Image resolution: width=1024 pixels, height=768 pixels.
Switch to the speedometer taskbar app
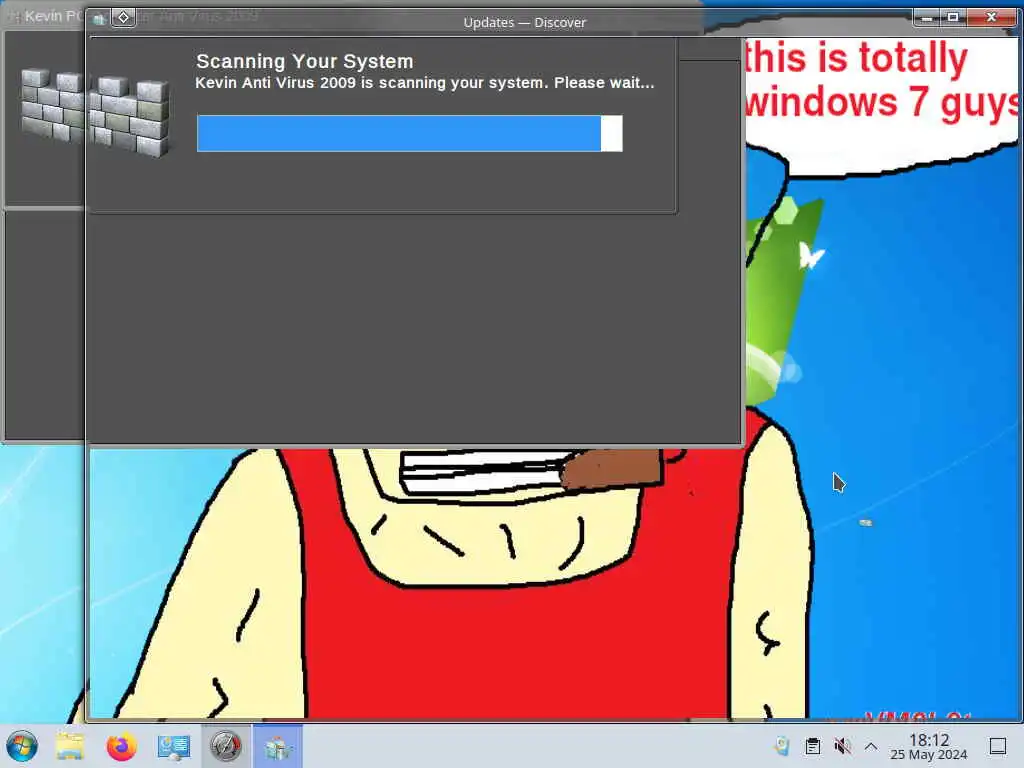[225, 746]
